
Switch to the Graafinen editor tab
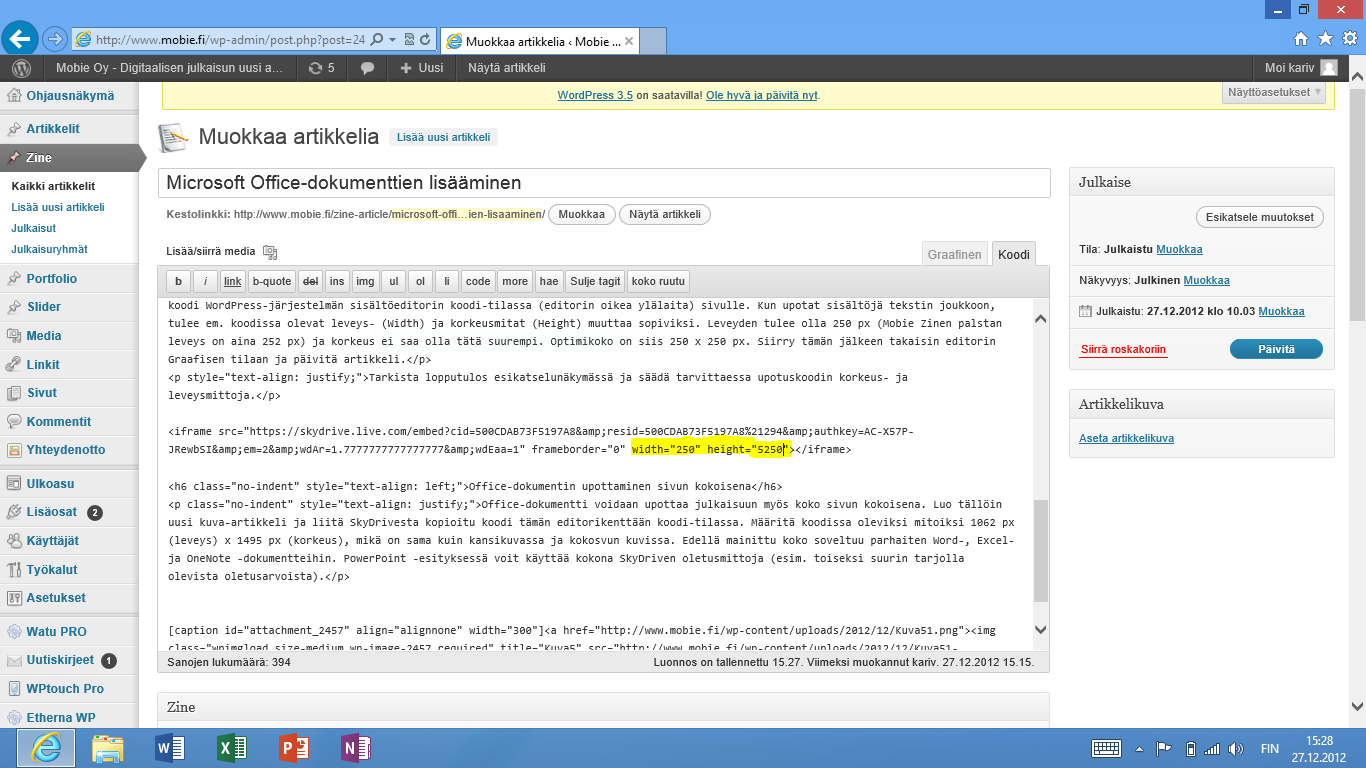(954, 255)
